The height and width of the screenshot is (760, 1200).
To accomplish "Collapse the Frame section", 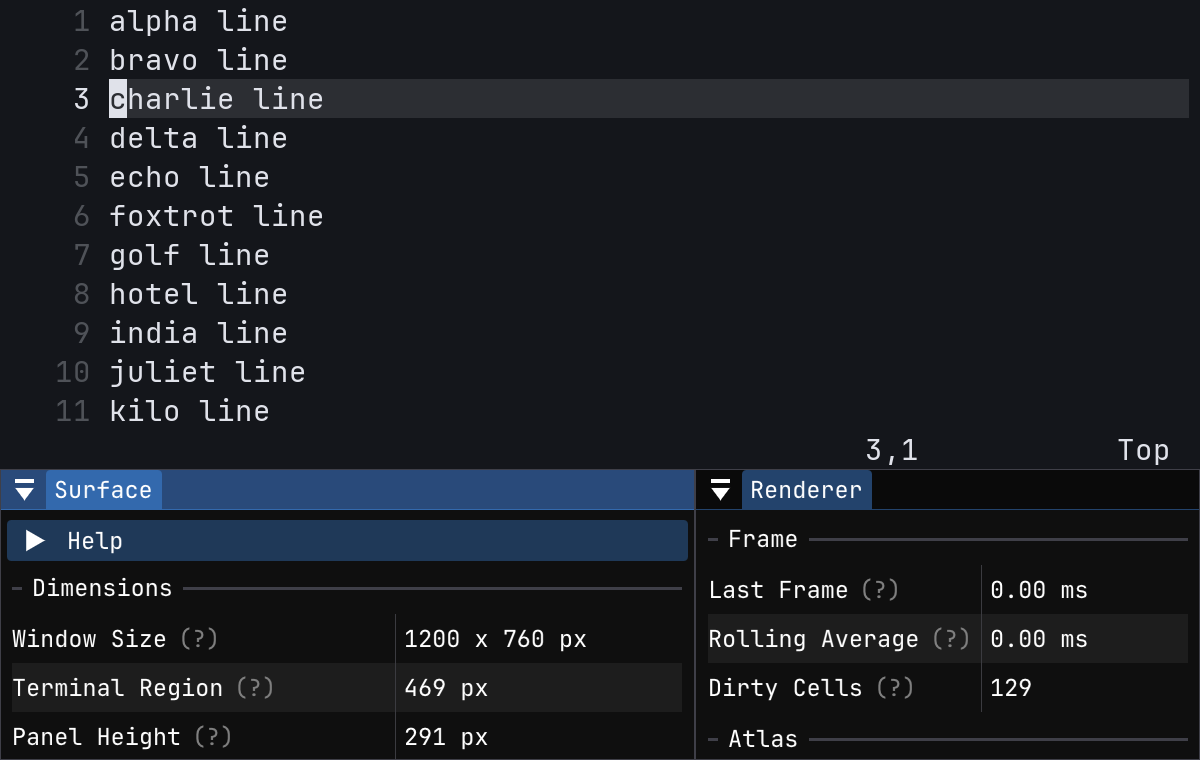I will pos(712,539).
